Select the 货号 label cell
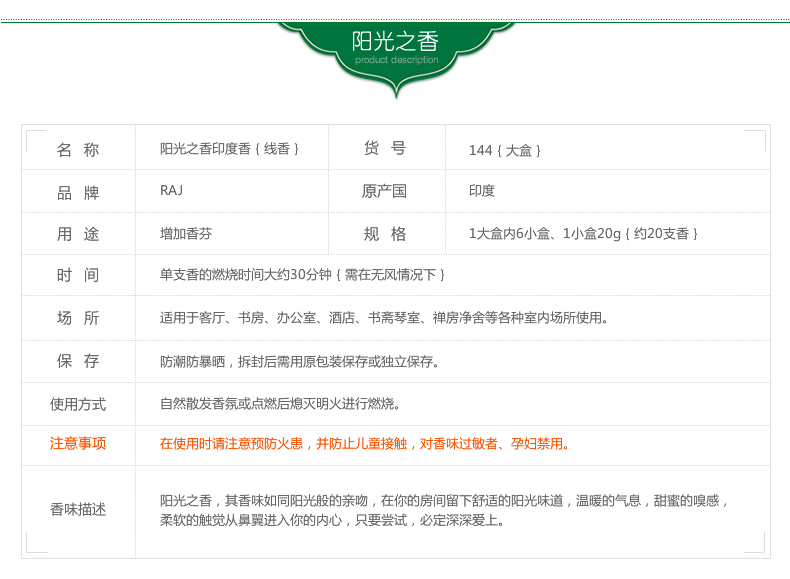Screen dimensions: 790x579 tap(385, 148)
